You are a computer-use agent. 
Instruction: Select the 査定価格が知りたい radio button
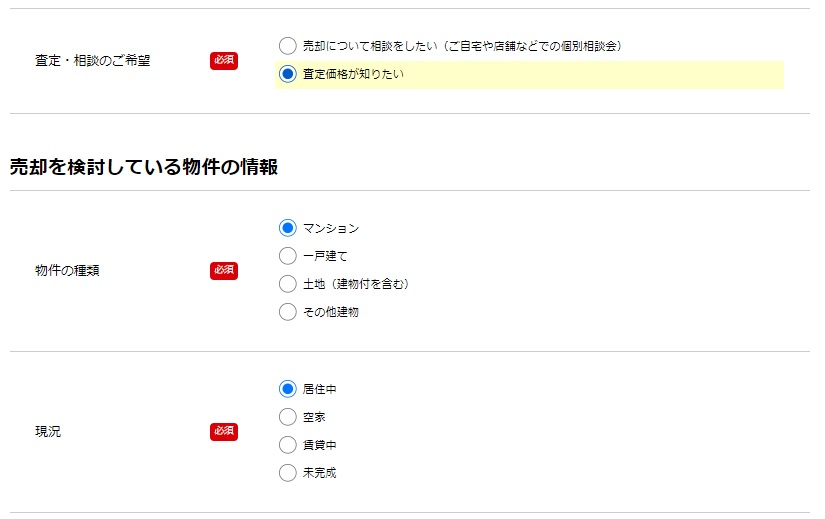[x=287, y=74]
